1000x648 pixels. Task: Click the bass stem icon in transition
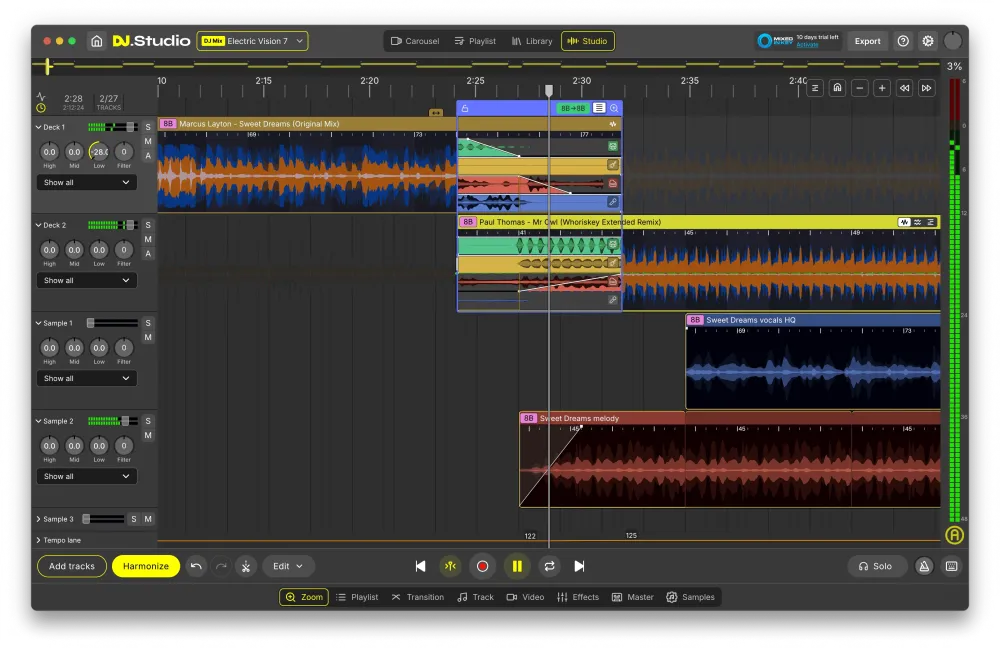click(x=613, y=184)
